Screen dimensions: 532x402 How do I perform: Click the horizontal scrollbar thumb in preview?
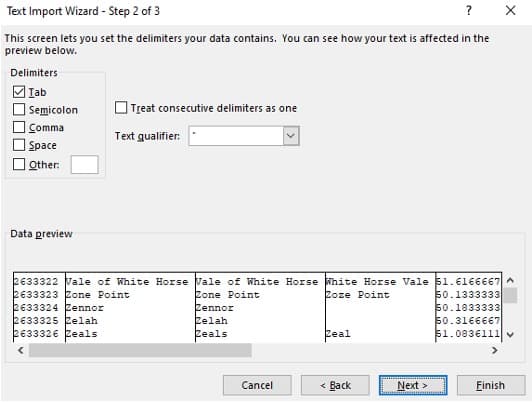click(x=140, y=350)
